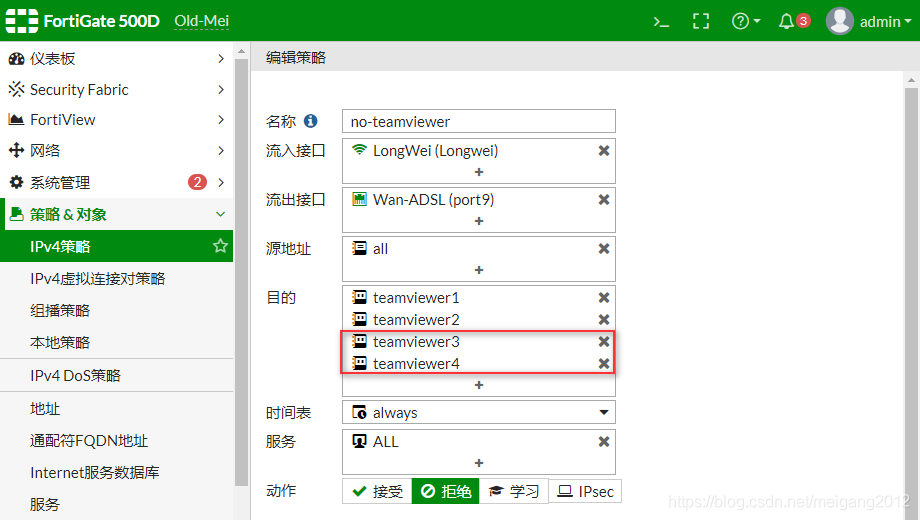Image resolution: width=920 pixels, height=520 pixels.
Task: Click the sidebar scrollbar
Action: 241,272
